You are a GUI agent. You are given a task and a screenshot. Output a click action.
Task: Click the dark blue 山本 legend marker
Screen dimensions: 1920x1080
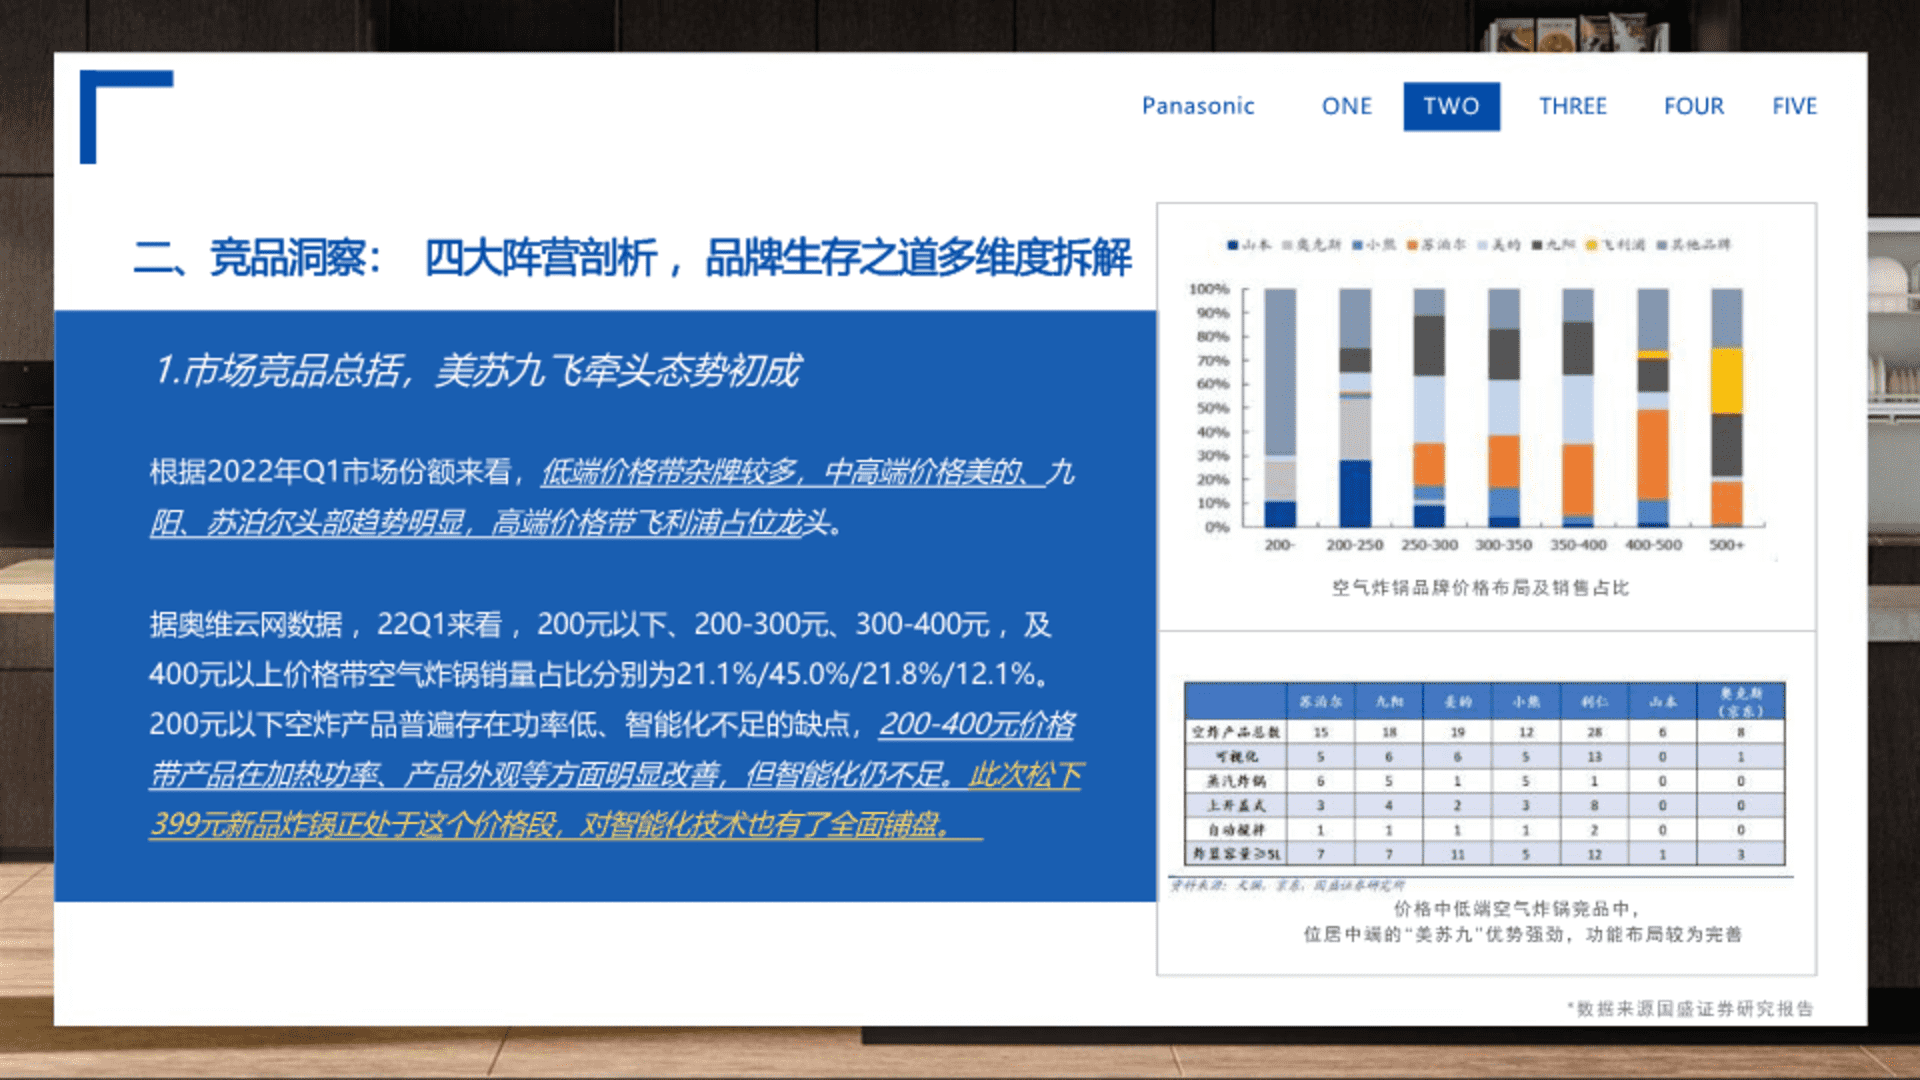[1233, 245]
